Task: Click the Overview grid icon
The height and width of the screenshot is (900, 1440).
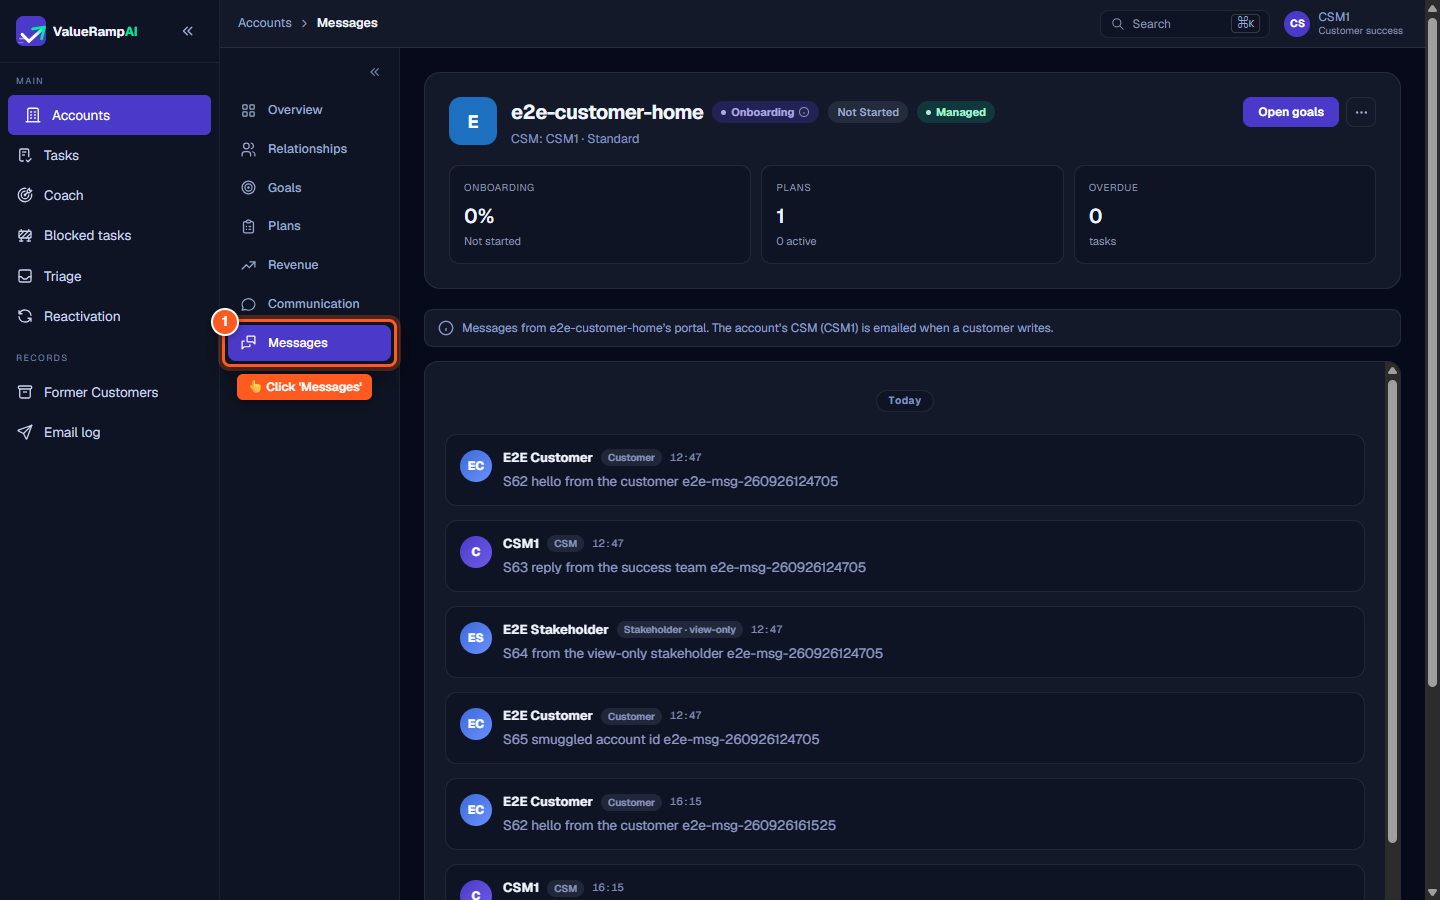Action: point(249,110)
